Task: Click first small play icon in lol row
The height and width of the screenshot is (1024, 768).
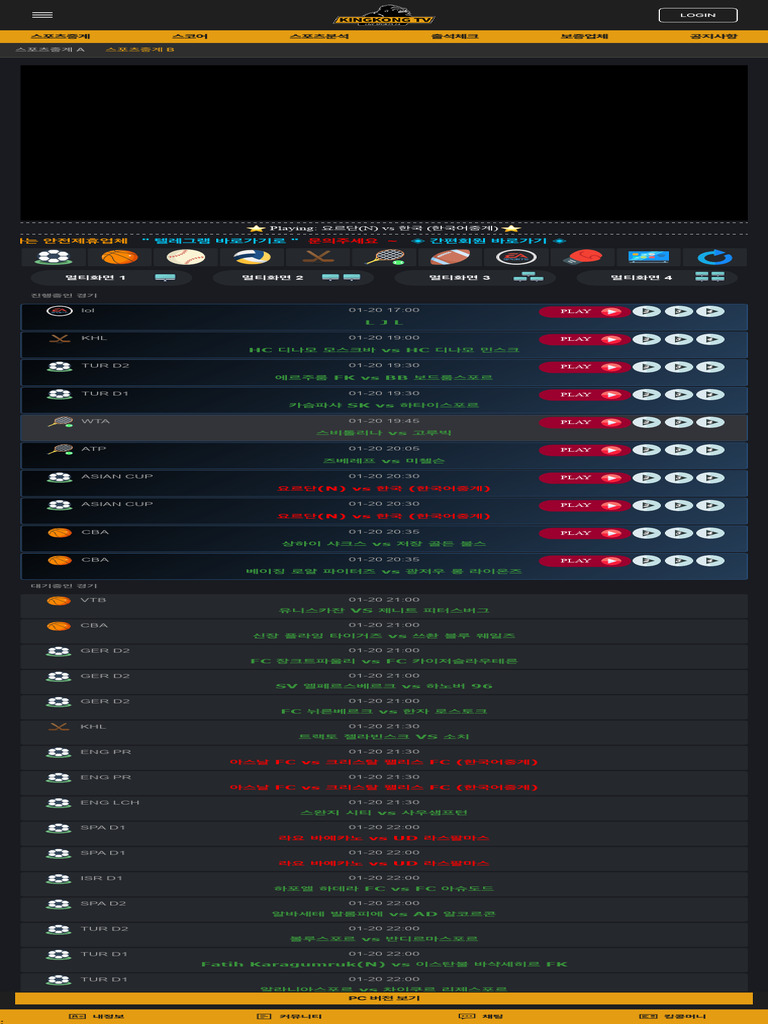Action: tap(647, 312)
